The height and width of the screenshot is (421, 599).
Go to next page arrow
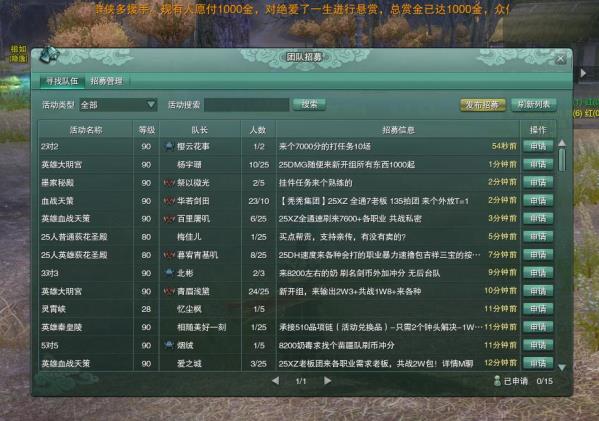(327, 381)
